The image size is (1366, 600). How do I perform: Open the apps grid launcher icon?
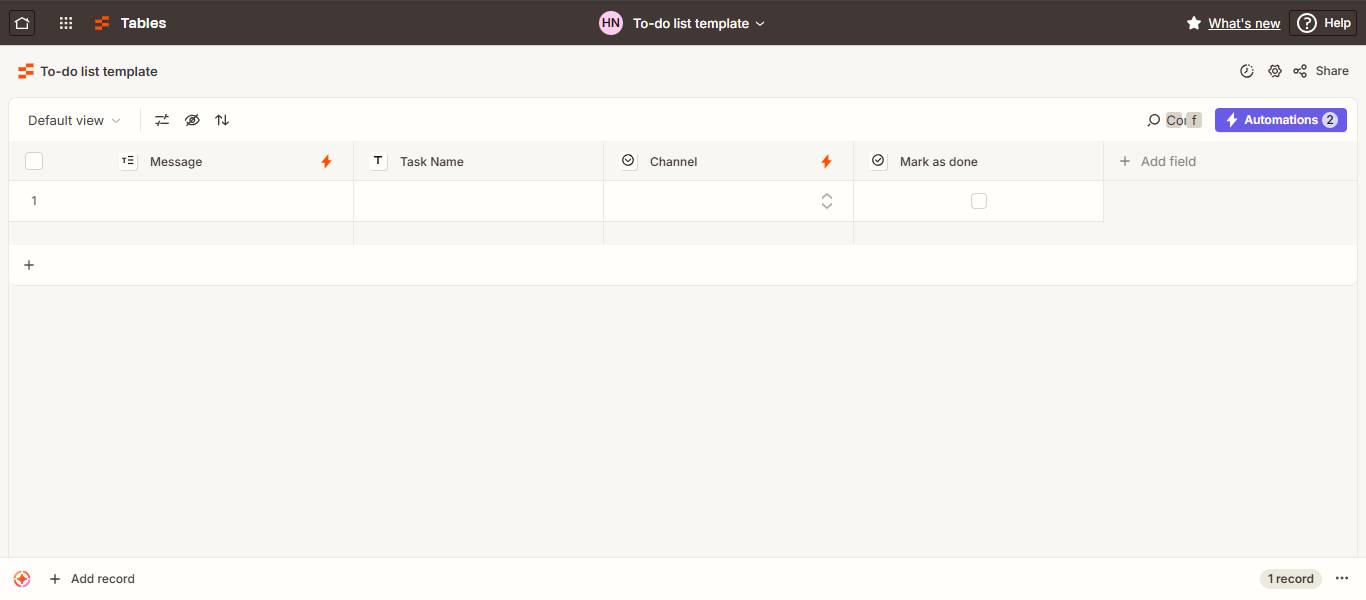tap(66, 23)
